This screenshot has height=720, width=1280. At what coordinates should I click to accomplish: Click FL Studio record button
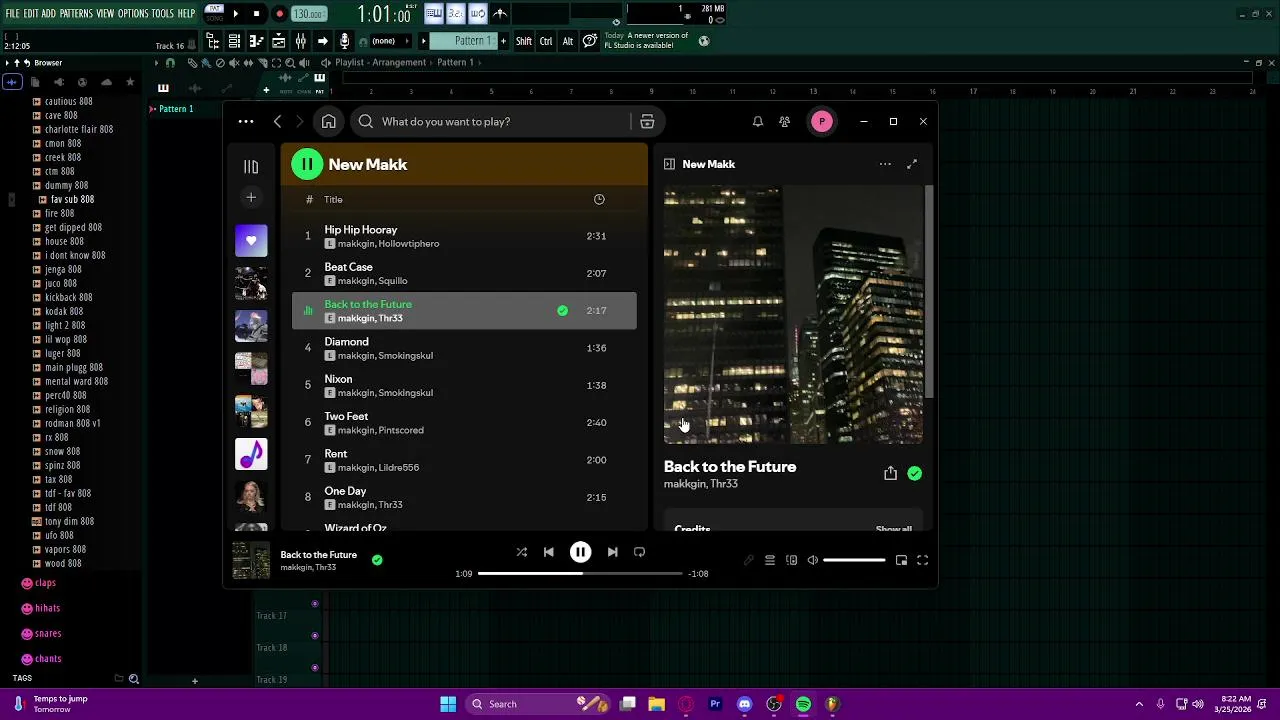(279, 14)
